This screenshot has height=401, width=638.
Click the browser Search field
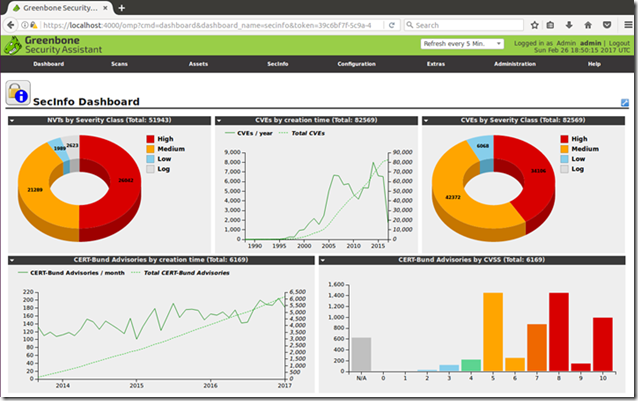(x=464, y=25)
